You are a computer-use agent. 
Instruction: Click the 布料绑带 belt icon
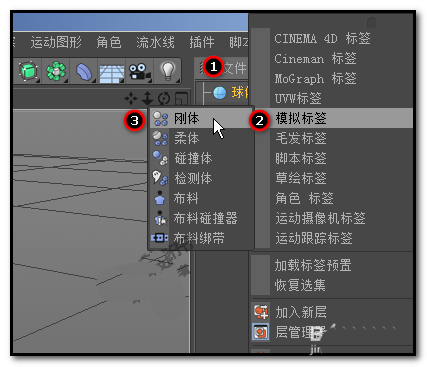click(x=160, y=238)
